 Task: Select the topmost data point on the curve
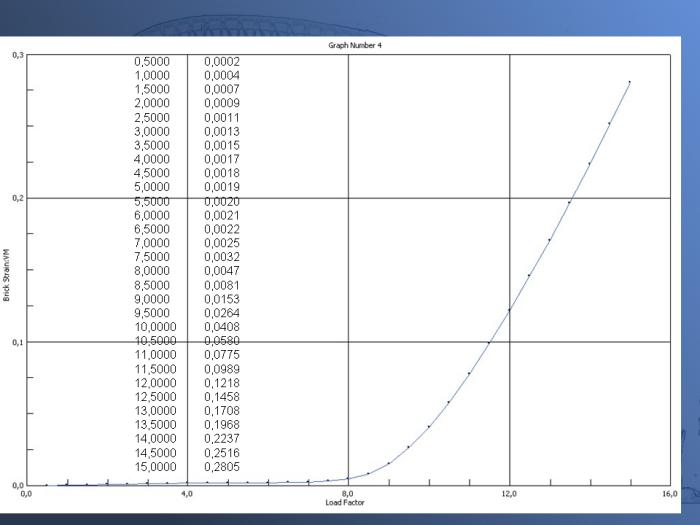(629, 82)
